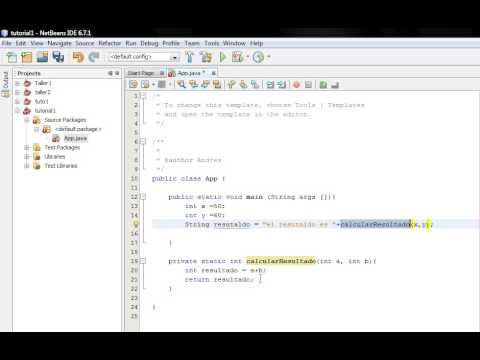This screenshot has width=480, height=360.
Task: Comment selected lines icon
Action: [323, 84]
